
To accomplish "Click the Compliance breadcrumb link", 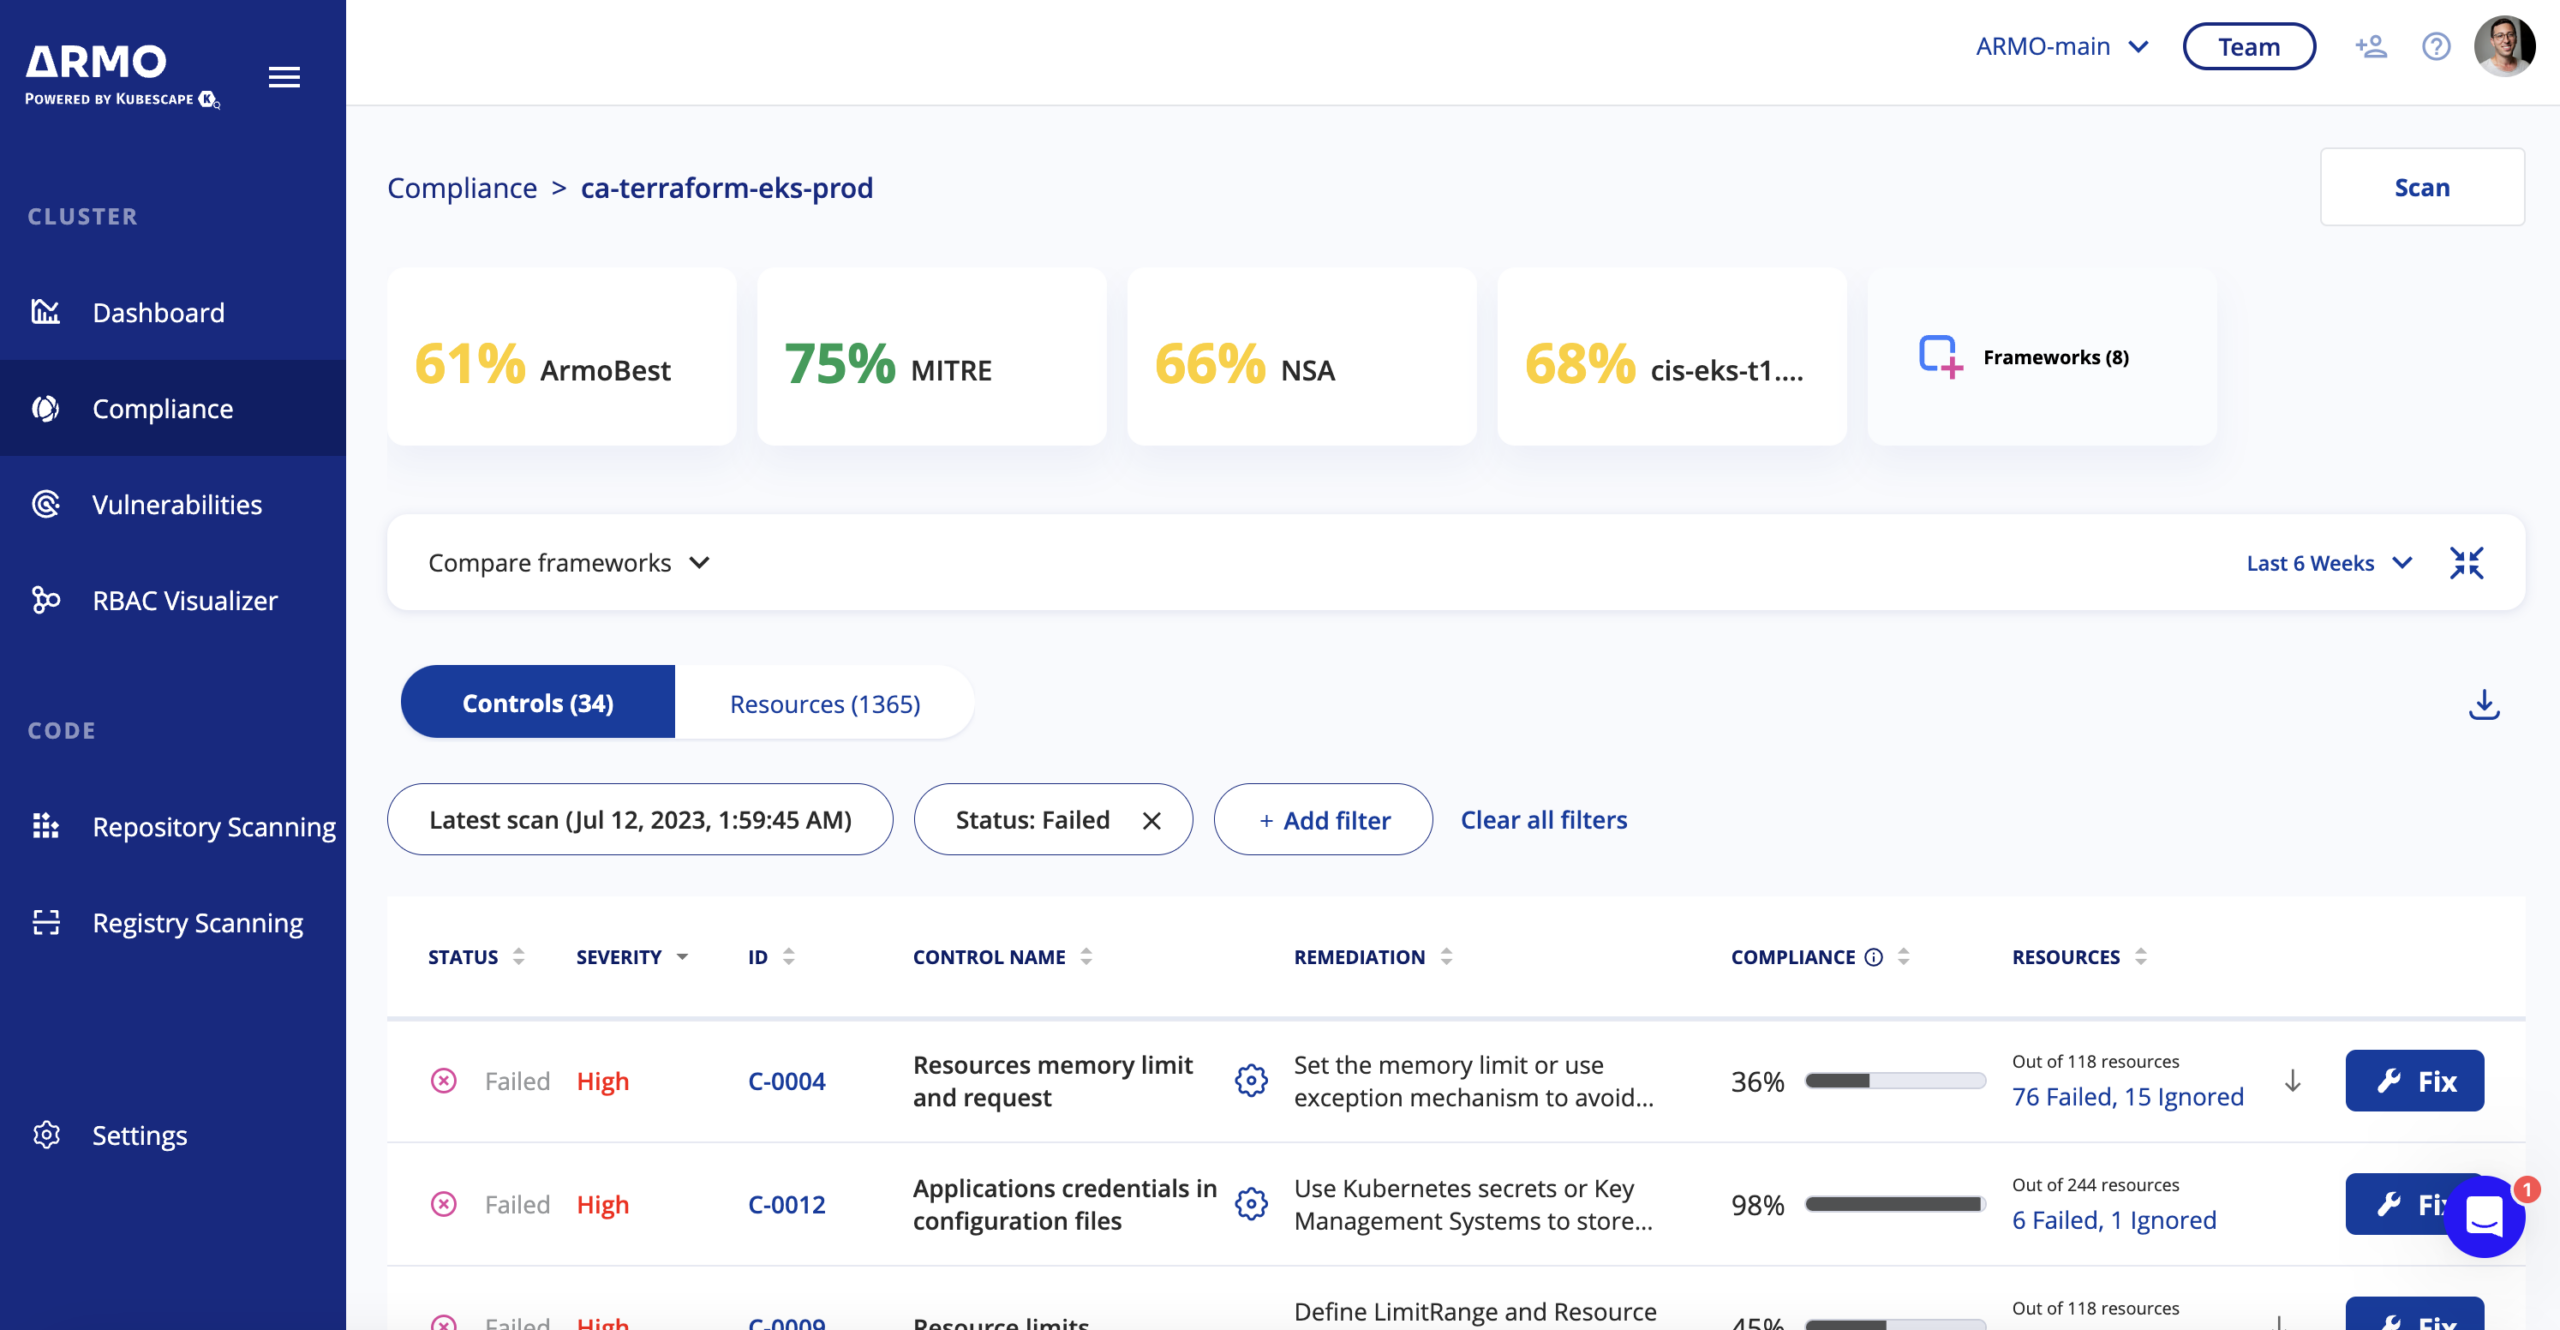I will click(462, 187).
